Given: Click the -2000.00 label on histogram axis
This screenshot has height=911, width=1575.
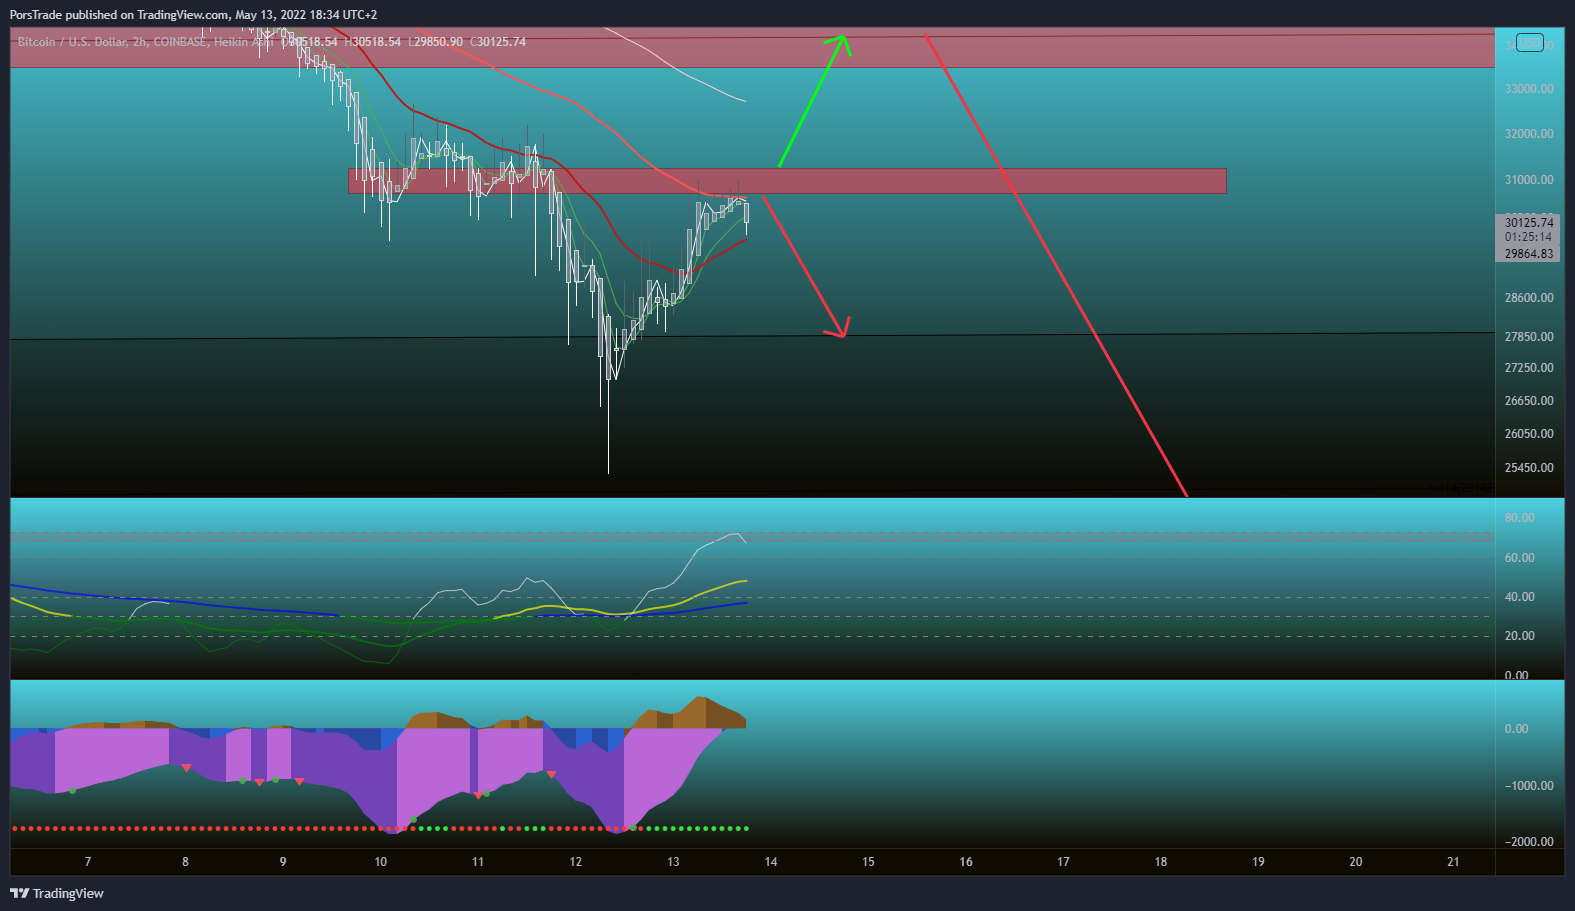Looking at the screenshot, I should click(1529, 842).
